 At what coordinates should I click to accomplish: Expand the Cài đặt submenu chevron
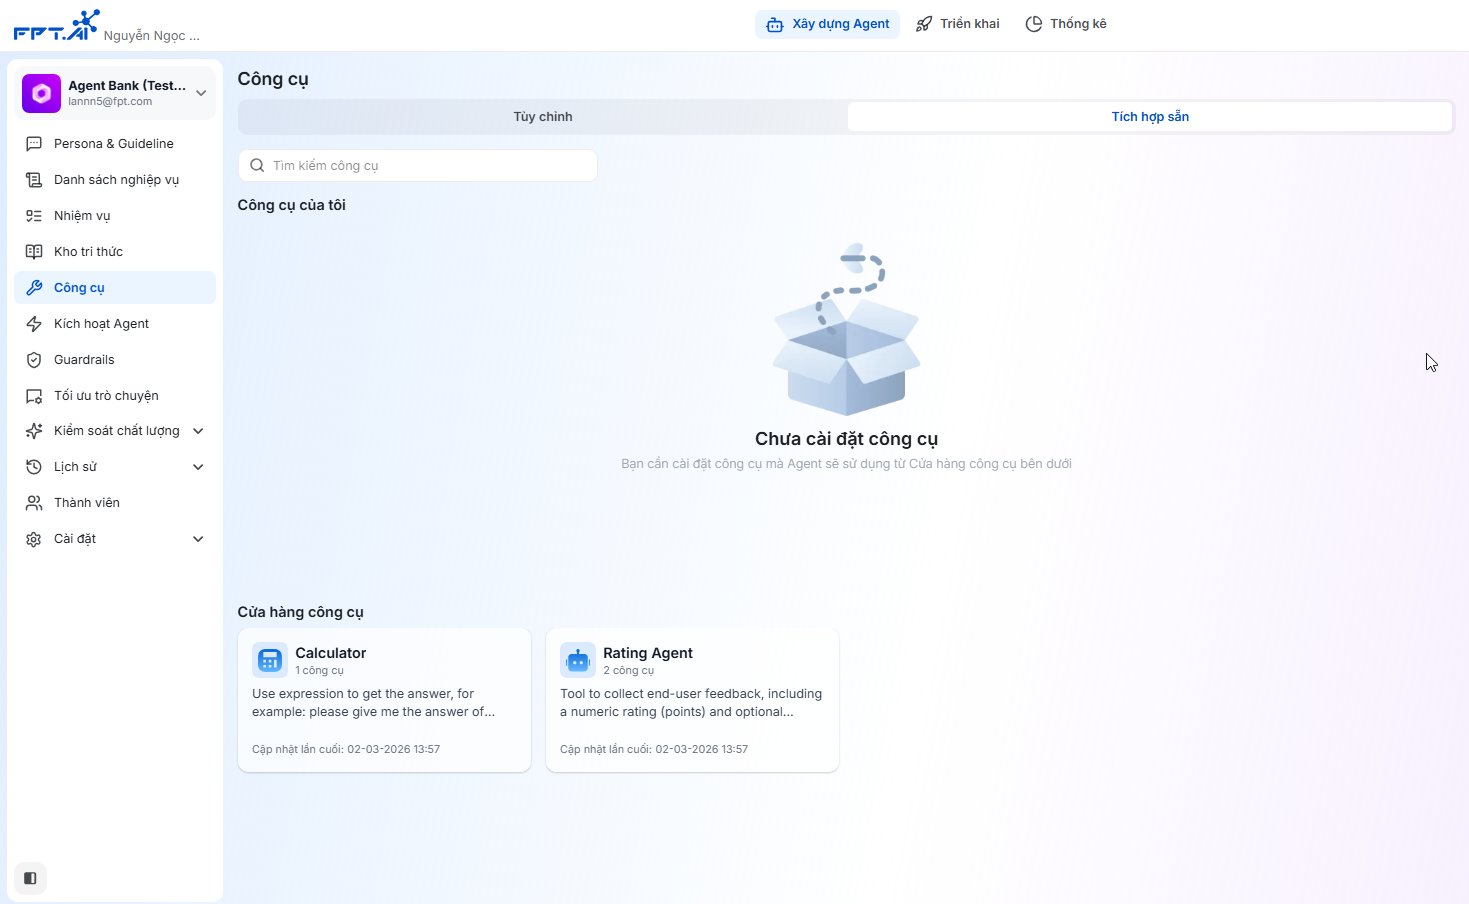(x=198, y=539)
